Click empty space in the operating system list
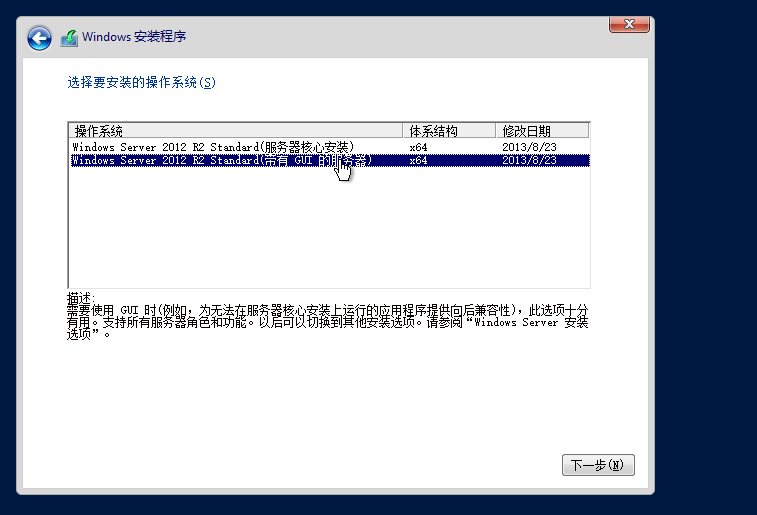The height and width of the screenshot is (515, 757). (328, 230)
